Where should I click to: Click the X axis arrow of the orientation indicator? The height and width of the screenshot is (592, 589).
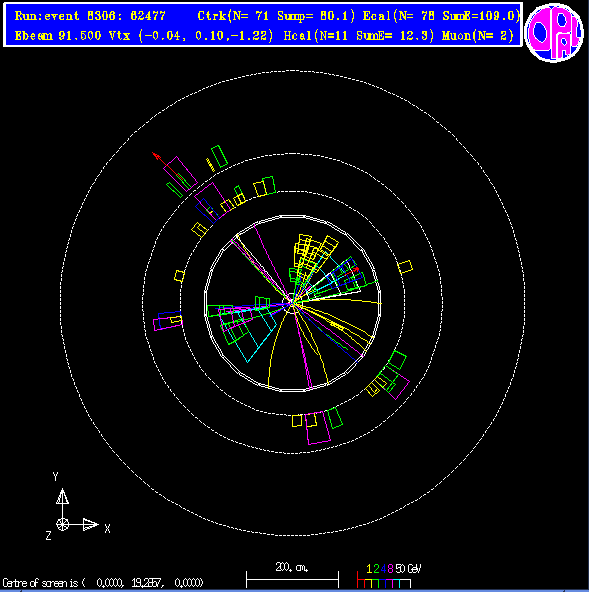click(x=91, y=524)
